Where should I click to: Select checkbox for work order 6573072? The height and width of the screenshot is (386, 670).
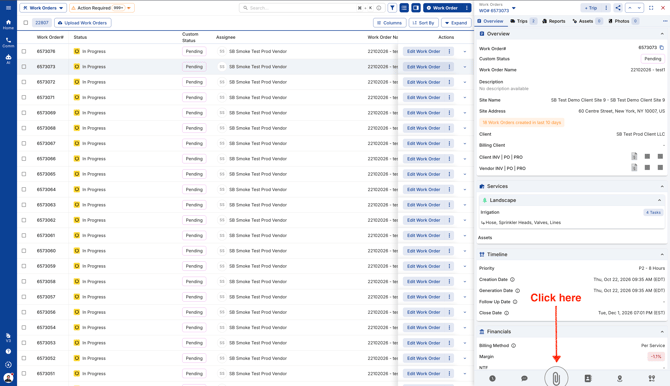tap(24, 82)
